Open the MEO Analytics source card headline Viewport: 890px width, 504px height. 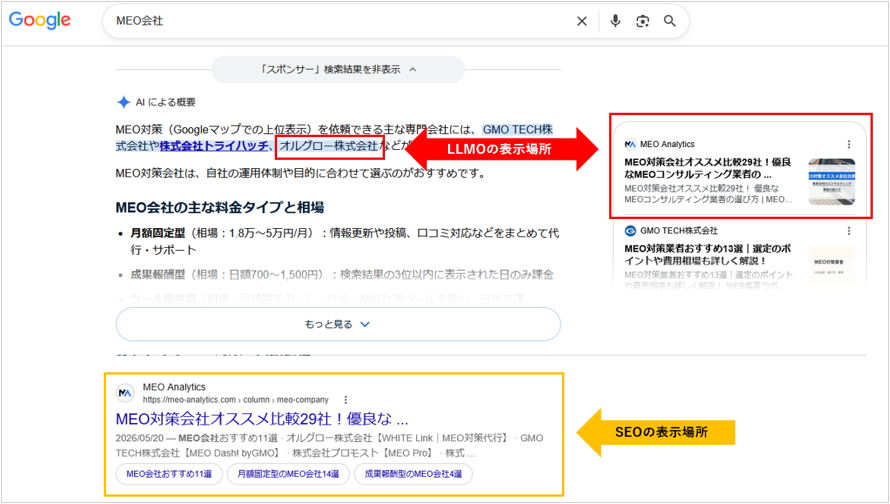click(707, 168)
